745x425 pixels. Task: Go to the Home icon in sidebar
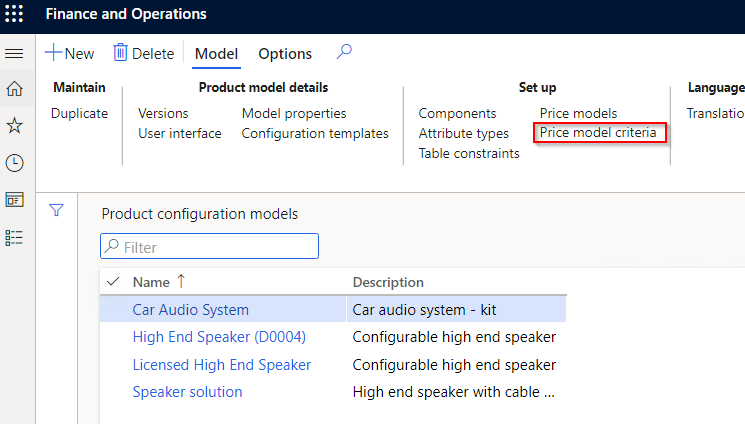click(14, 89)
